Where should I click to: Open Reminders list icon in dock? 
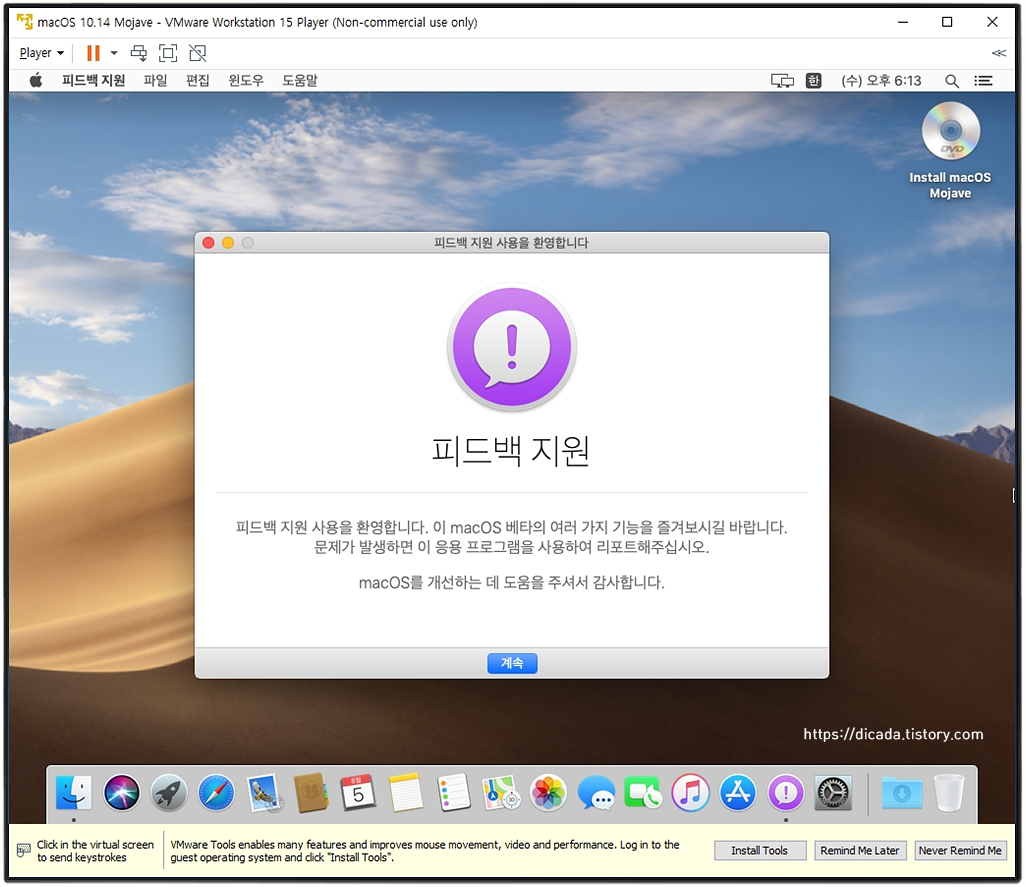[453, 793]
